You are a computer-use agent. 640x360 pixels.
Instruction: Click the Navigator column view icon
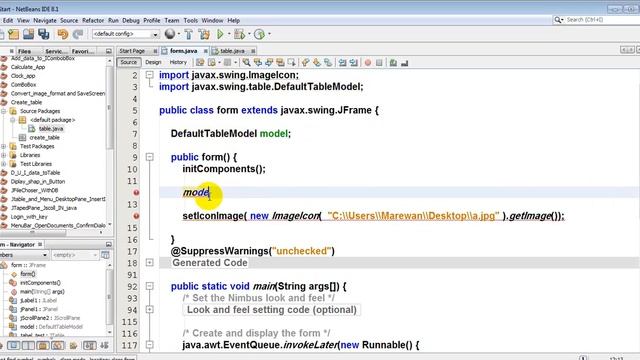(105, 255)
